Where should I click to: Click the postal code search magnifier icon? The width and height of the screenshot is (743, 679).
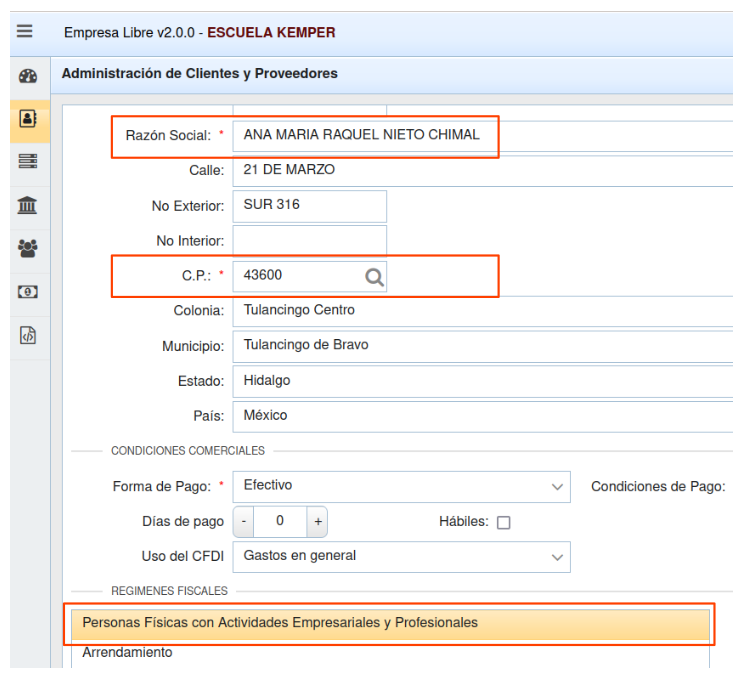tap(374, 277)
